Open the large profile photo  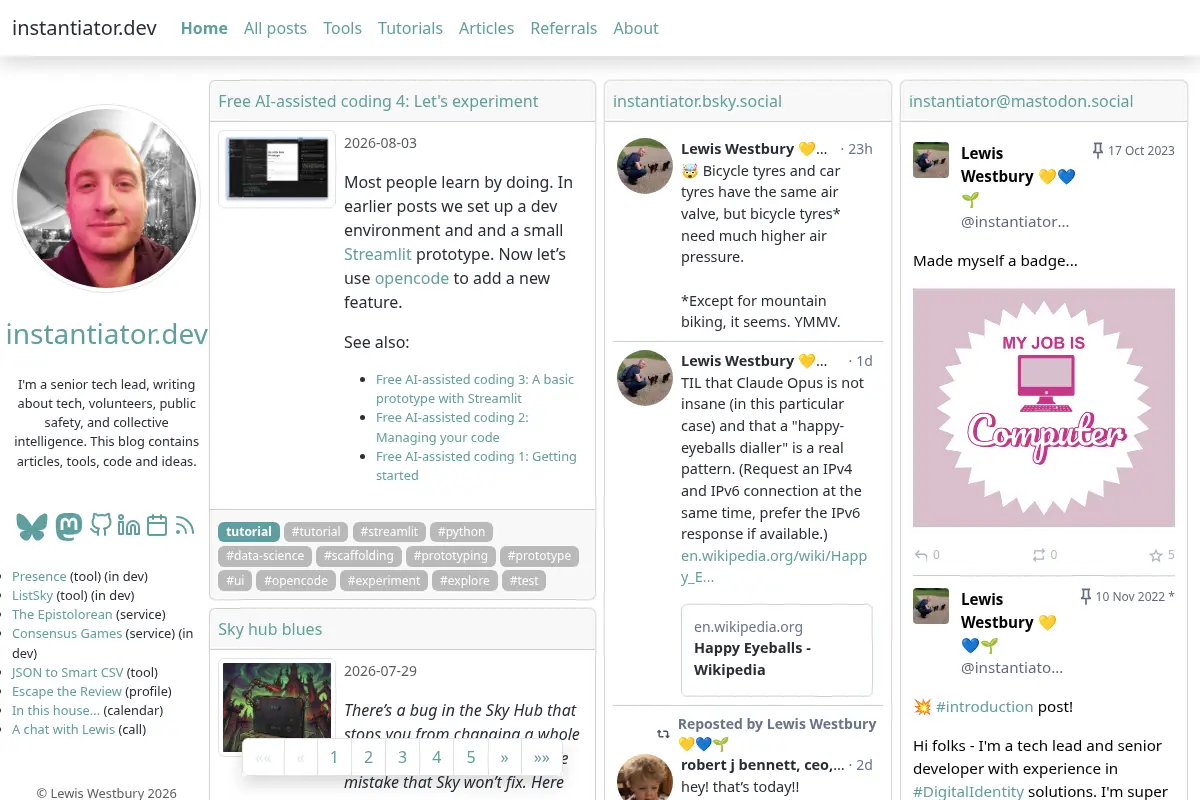tap(106, 199)
